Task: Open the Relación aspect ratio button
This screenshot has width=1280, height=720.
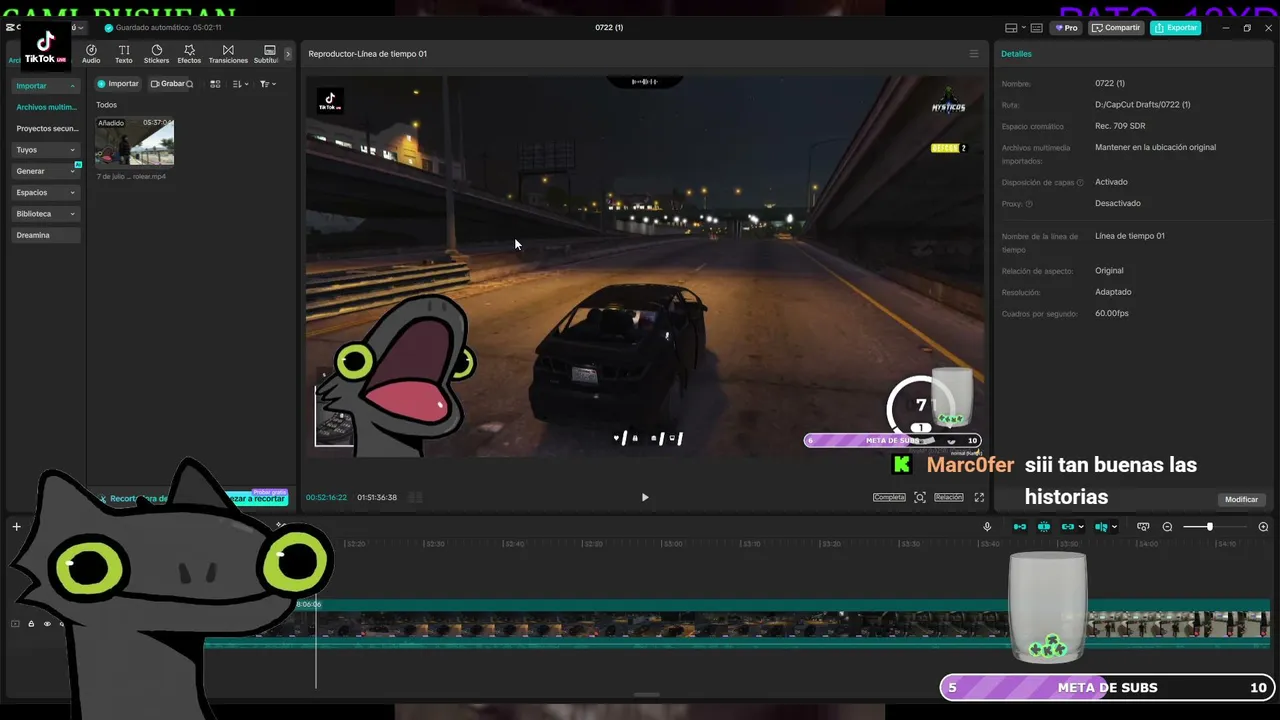Action: (949, 497)
